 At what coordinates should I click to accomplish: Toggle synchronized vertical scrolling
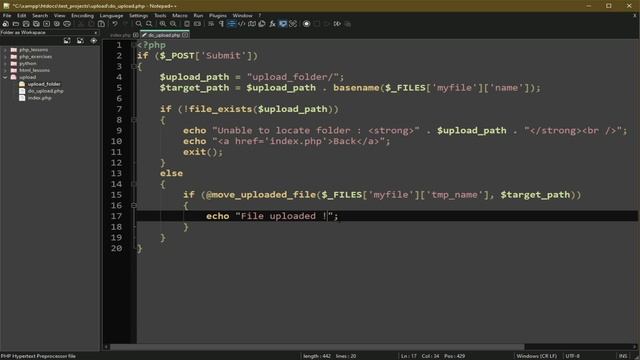pos(187,24)
